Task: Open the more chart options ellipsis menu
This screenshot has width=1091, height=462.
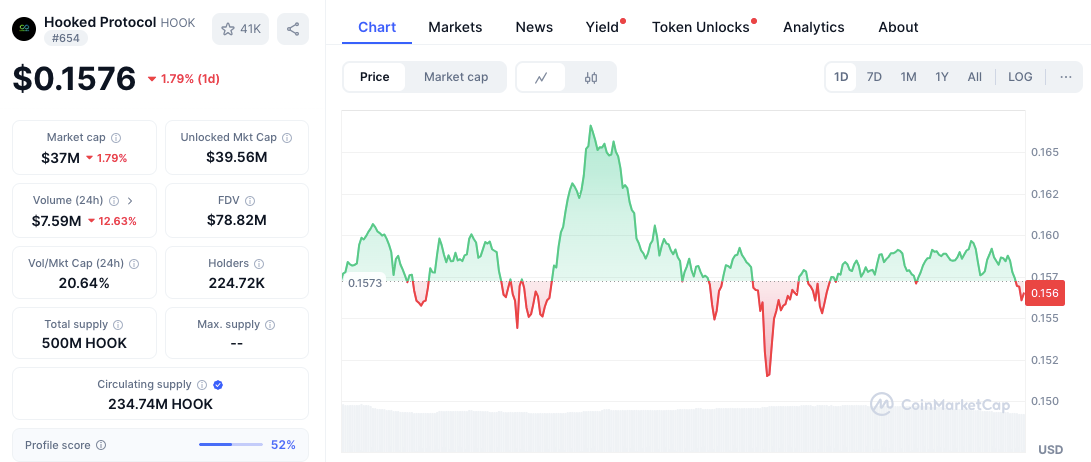Action: 1066,77
